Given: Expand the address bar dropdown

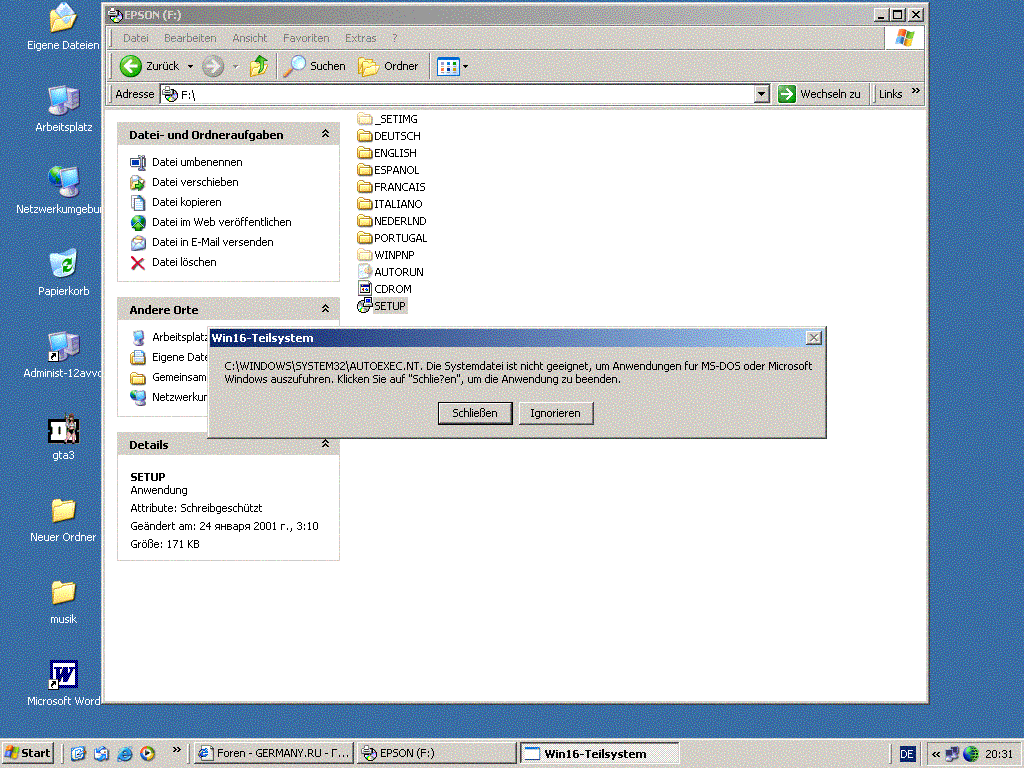Looking at the screenshot, I should point(761,94).
